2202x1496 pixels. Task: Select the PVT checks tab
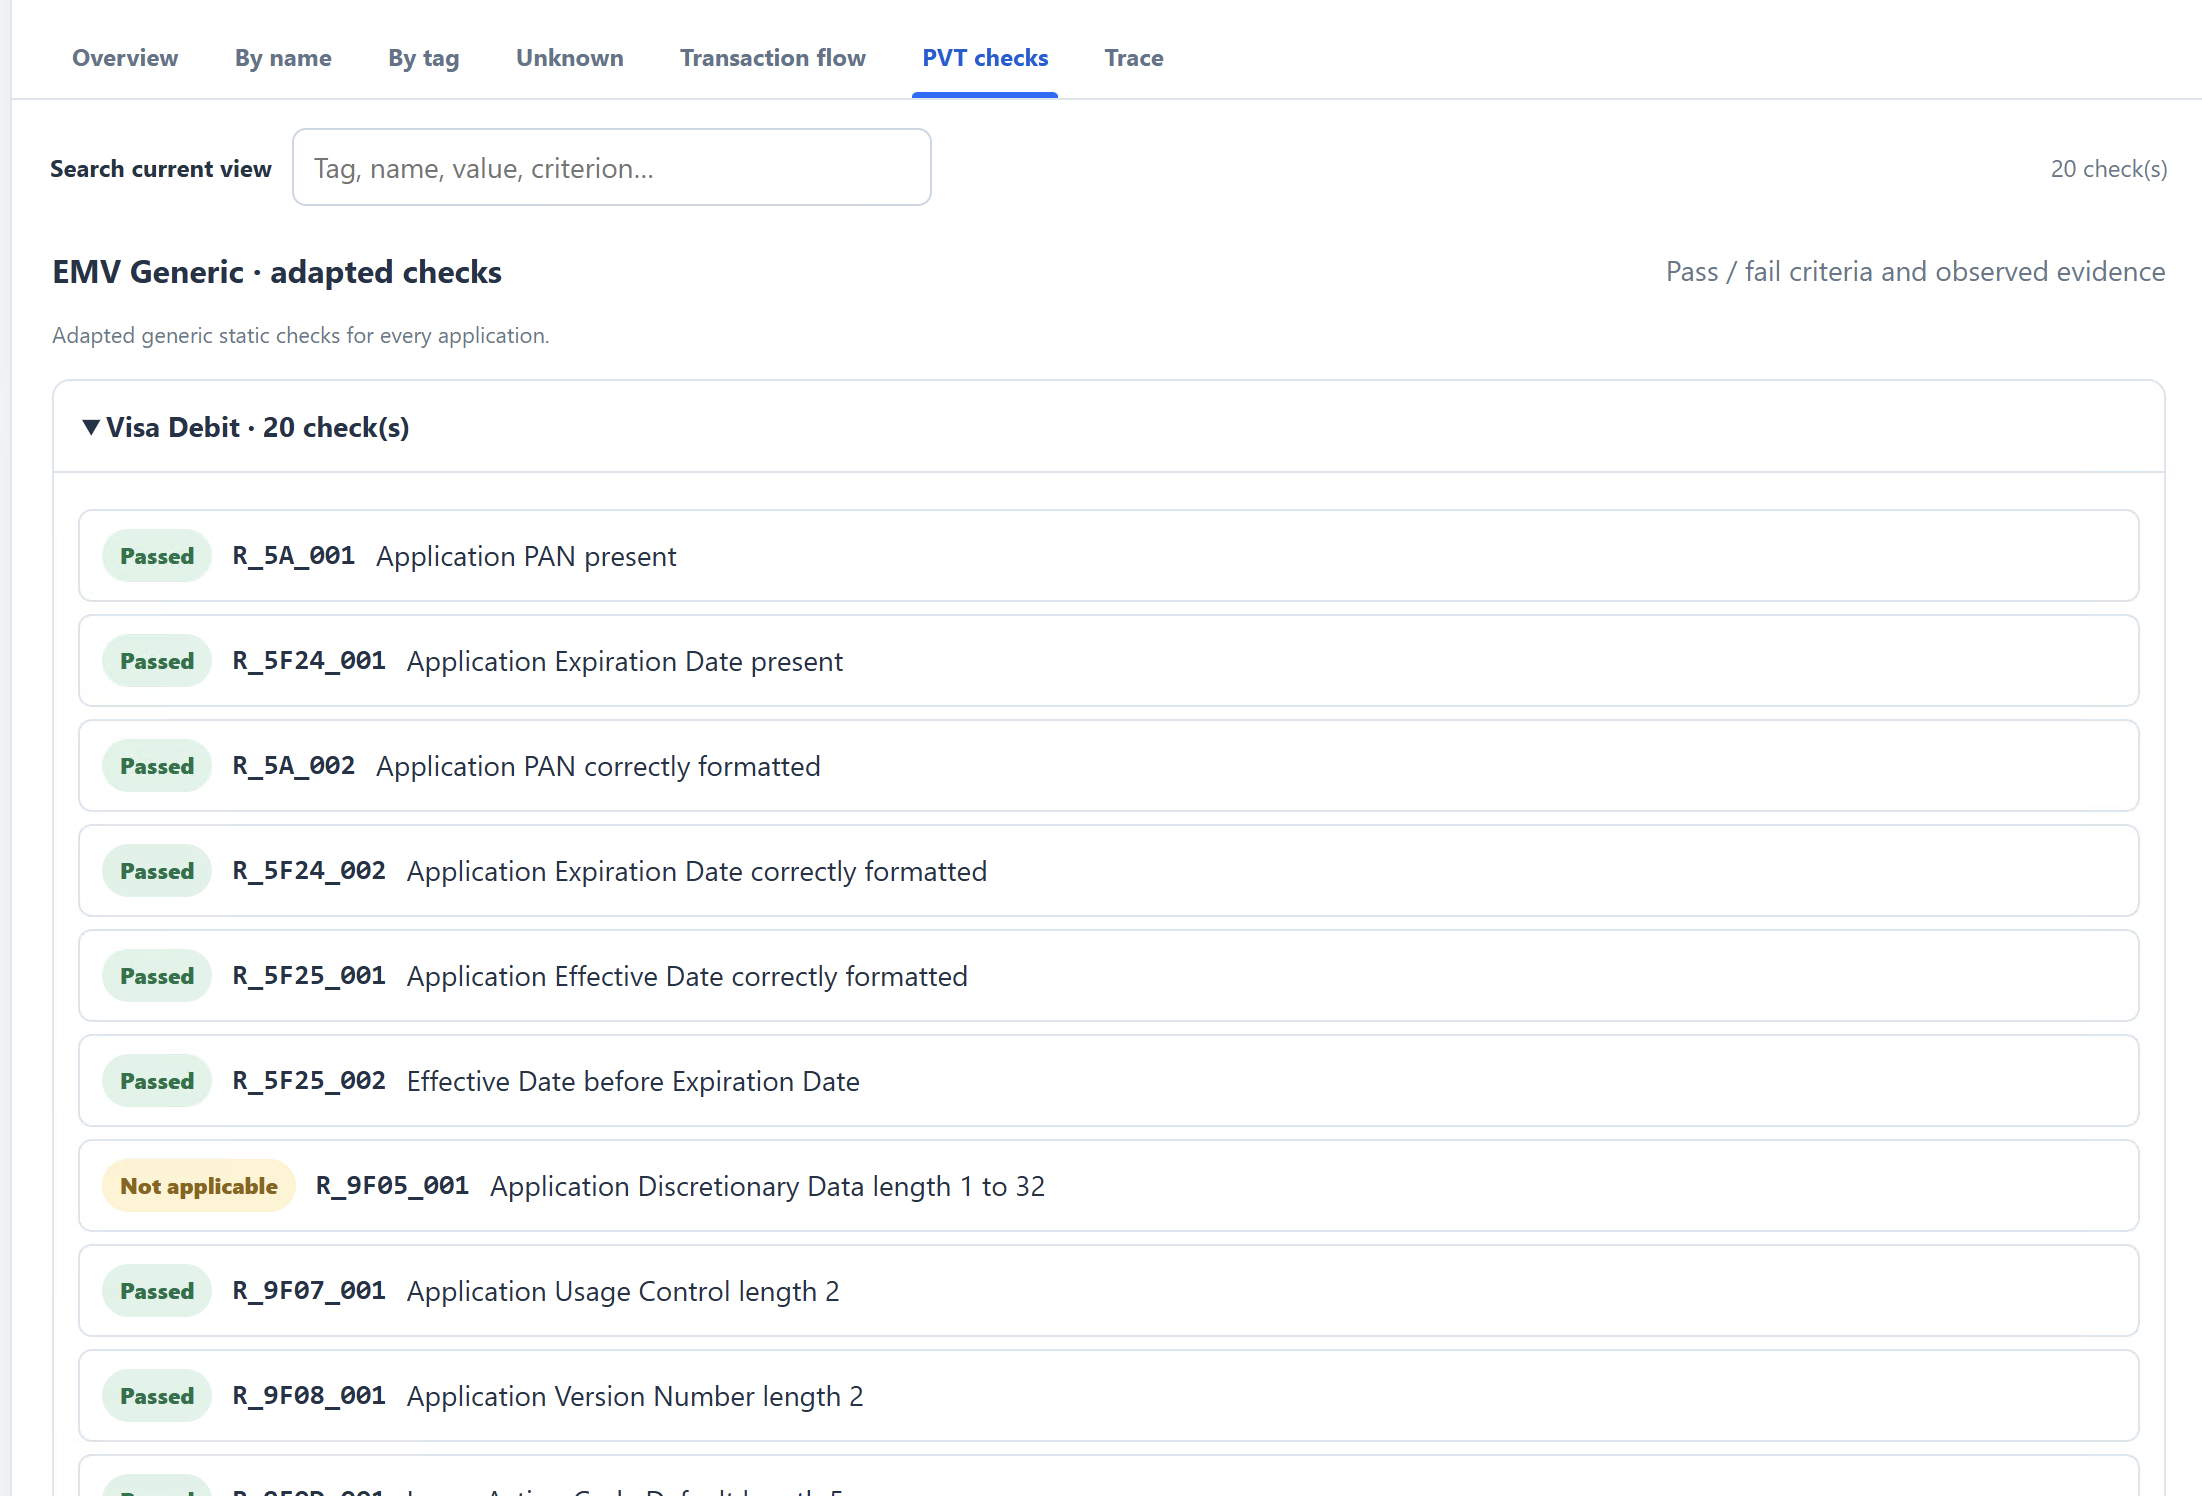[x=985, y=58]
